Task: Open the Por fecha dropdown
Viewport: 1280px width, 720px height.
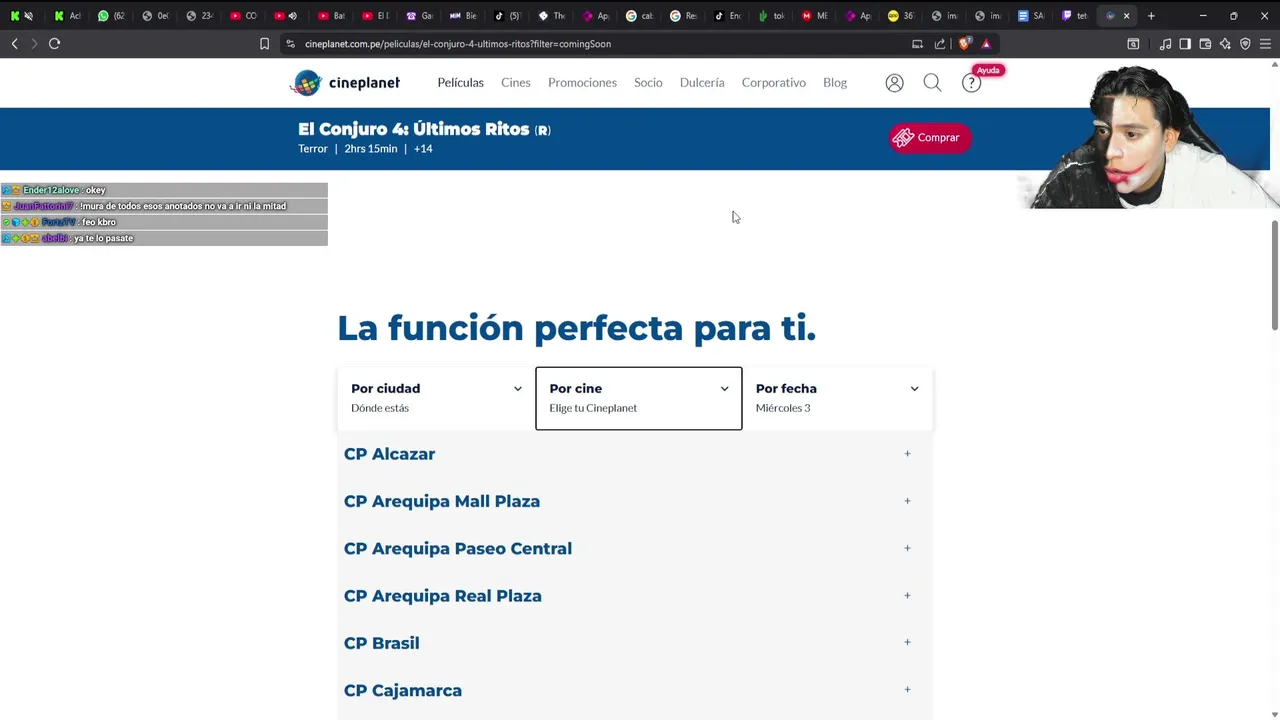Action: [x=837, y=398]
